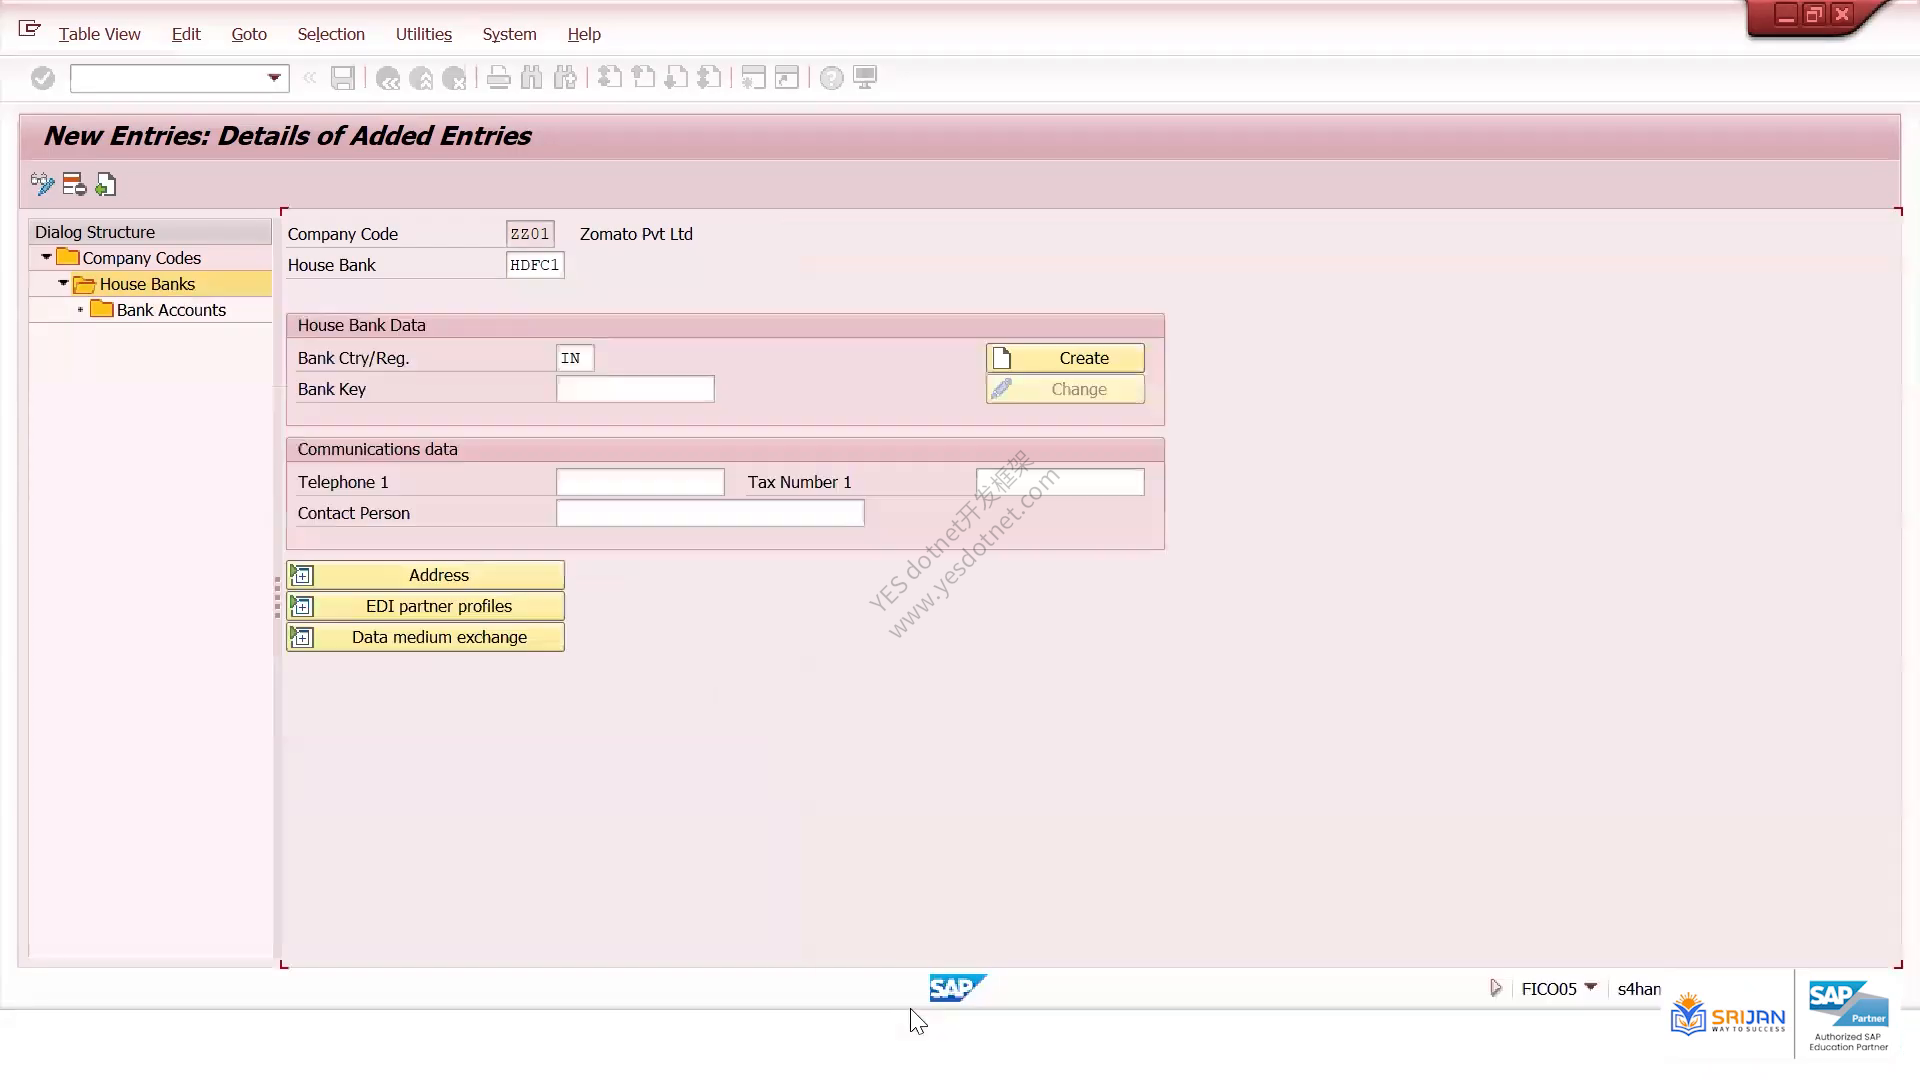Collapse the Company Codes tree node arrow
Viewport: 1920px width, 1080px height.
pyautogui.click(x=46, y=257)
